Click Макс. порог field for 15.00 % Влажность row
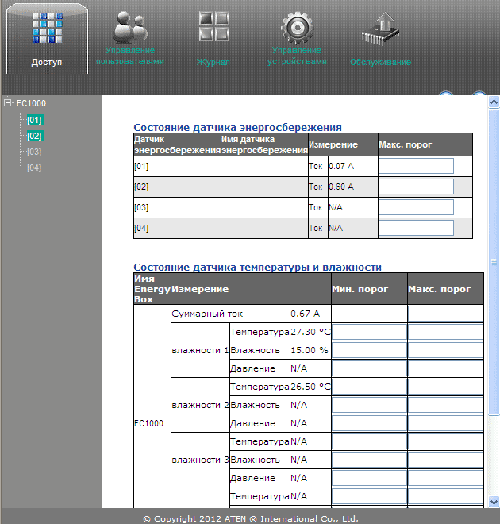This screenshot has height=524, width=500. pyautogui.click(x=446, y=350)
